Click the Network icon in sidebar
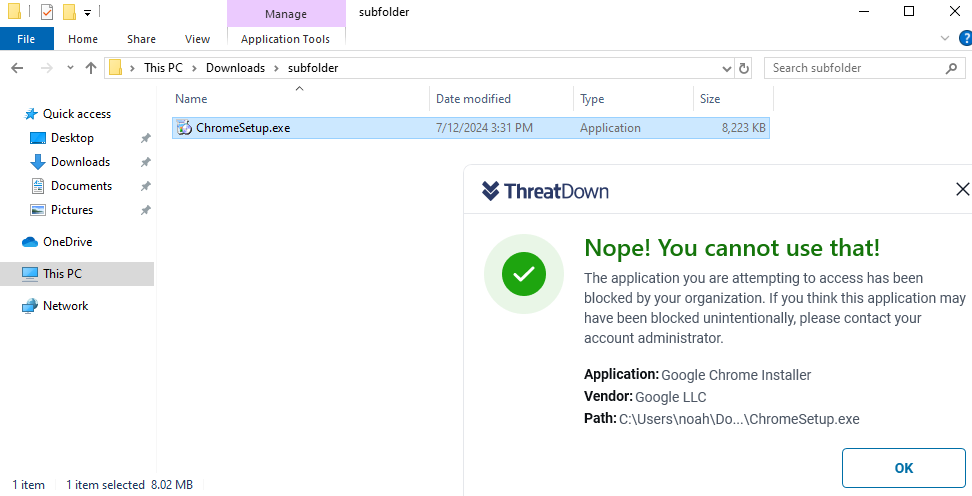Screen dimensions: 972x496 coord(30,306)
